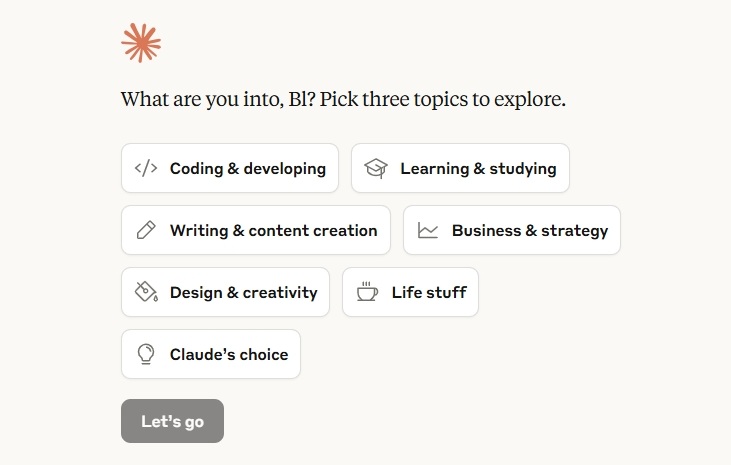731x465 pixels.
Task: Click the pencil icon for writing
Action: point(146,230)
